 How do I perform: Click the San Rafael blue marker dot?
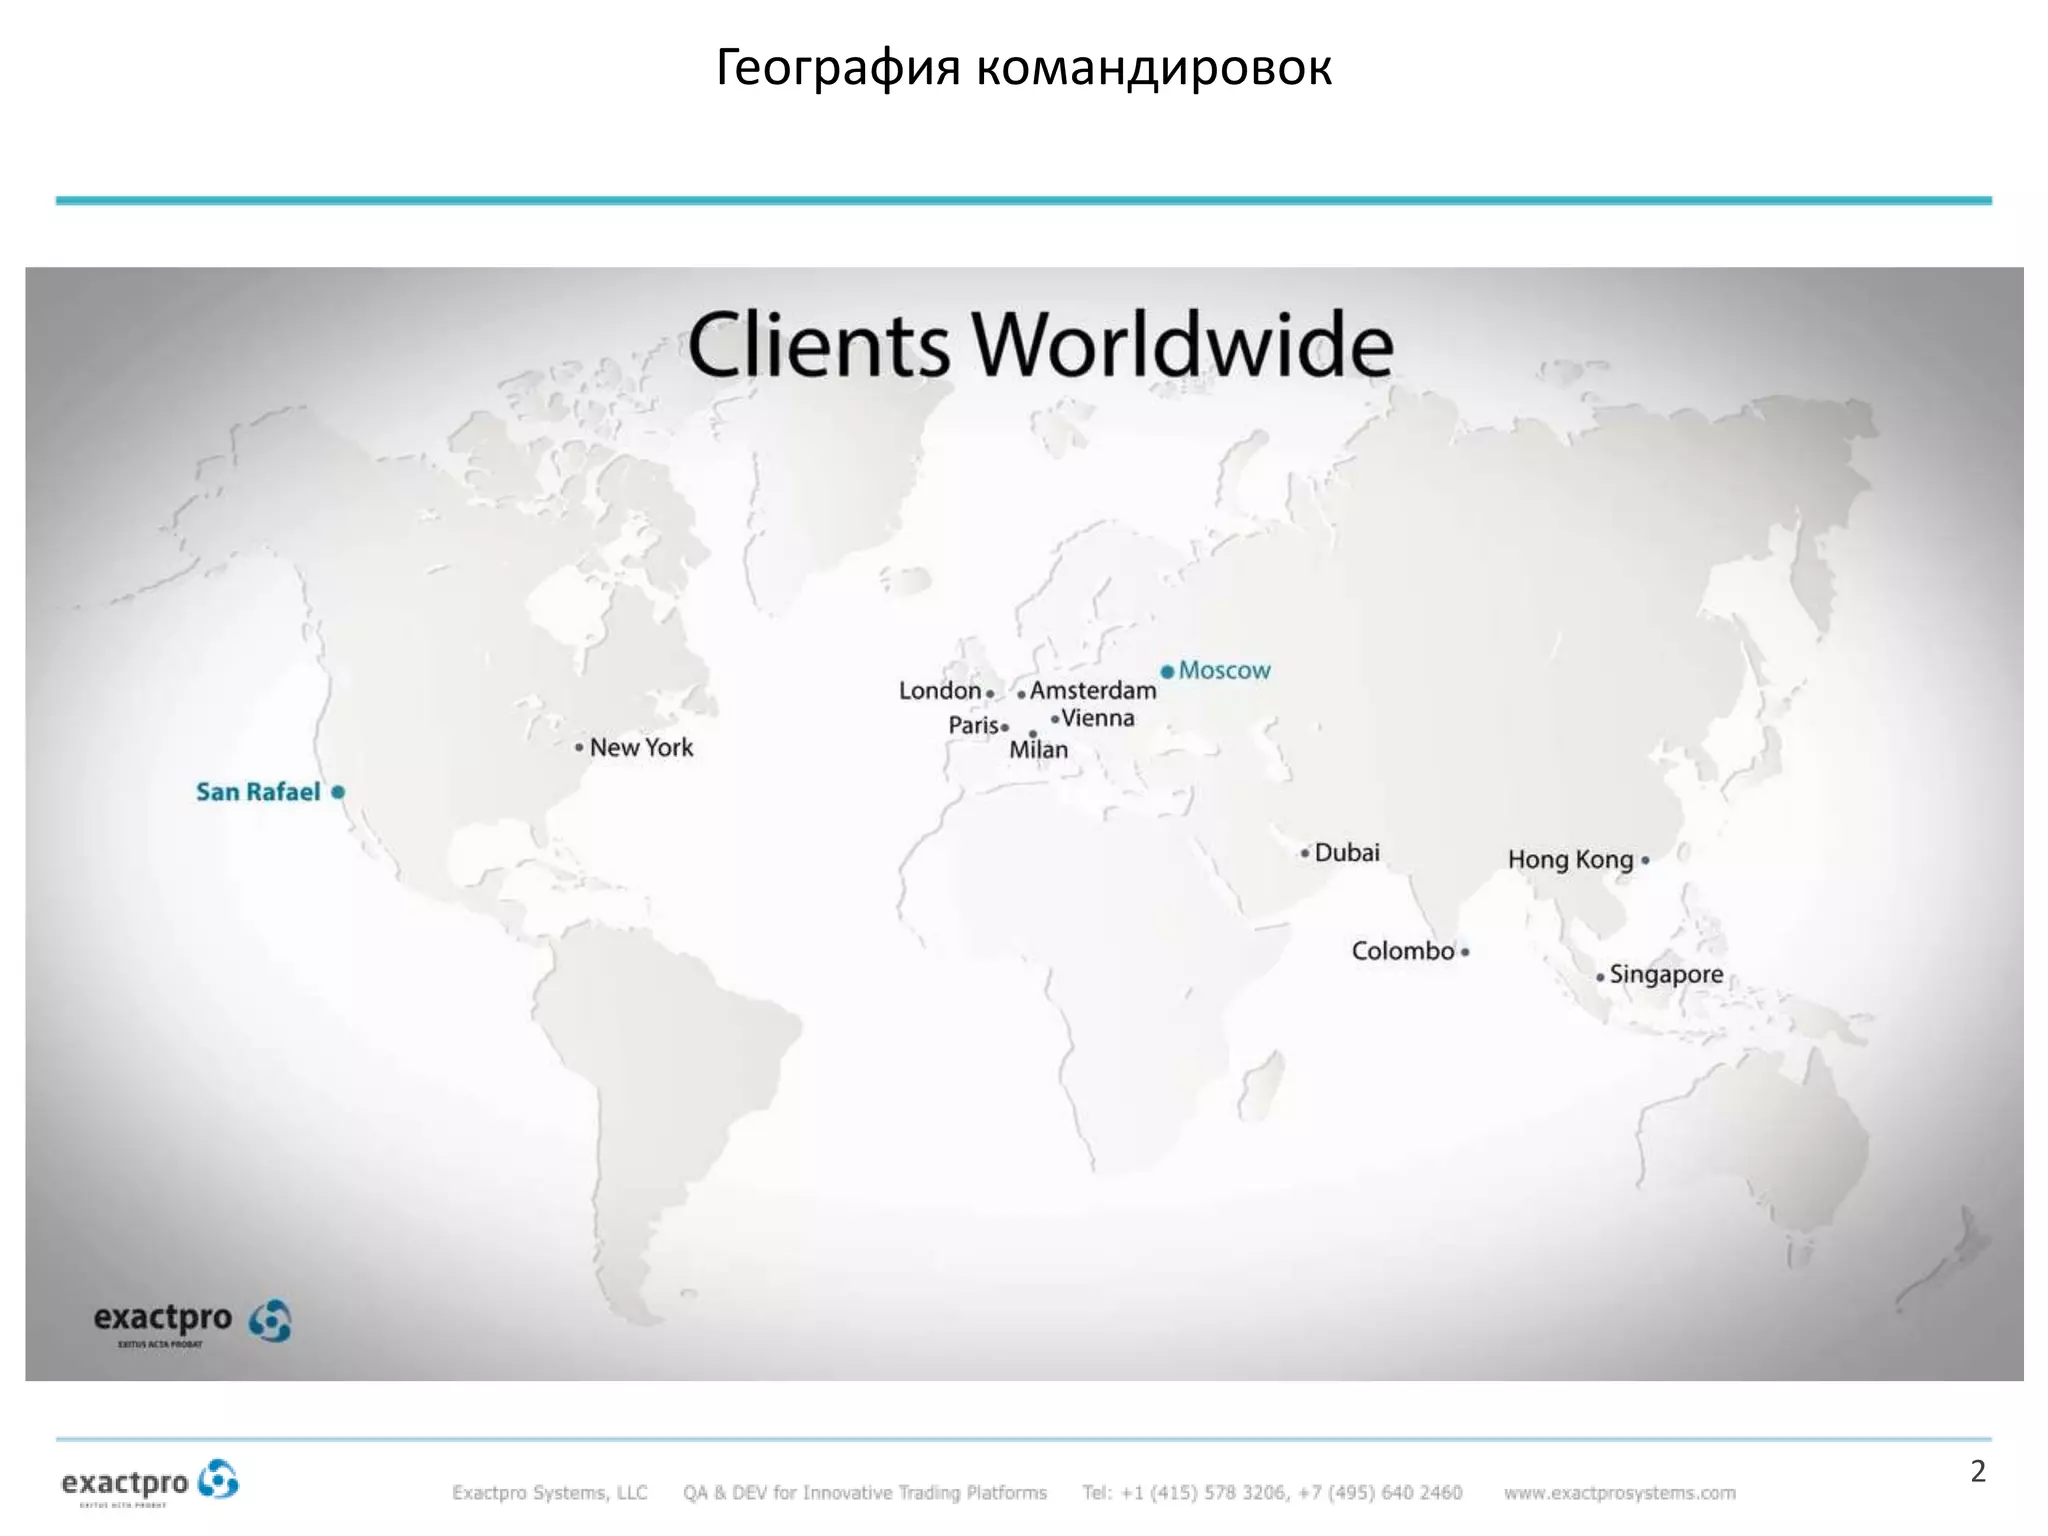click(x=338, y=792)
